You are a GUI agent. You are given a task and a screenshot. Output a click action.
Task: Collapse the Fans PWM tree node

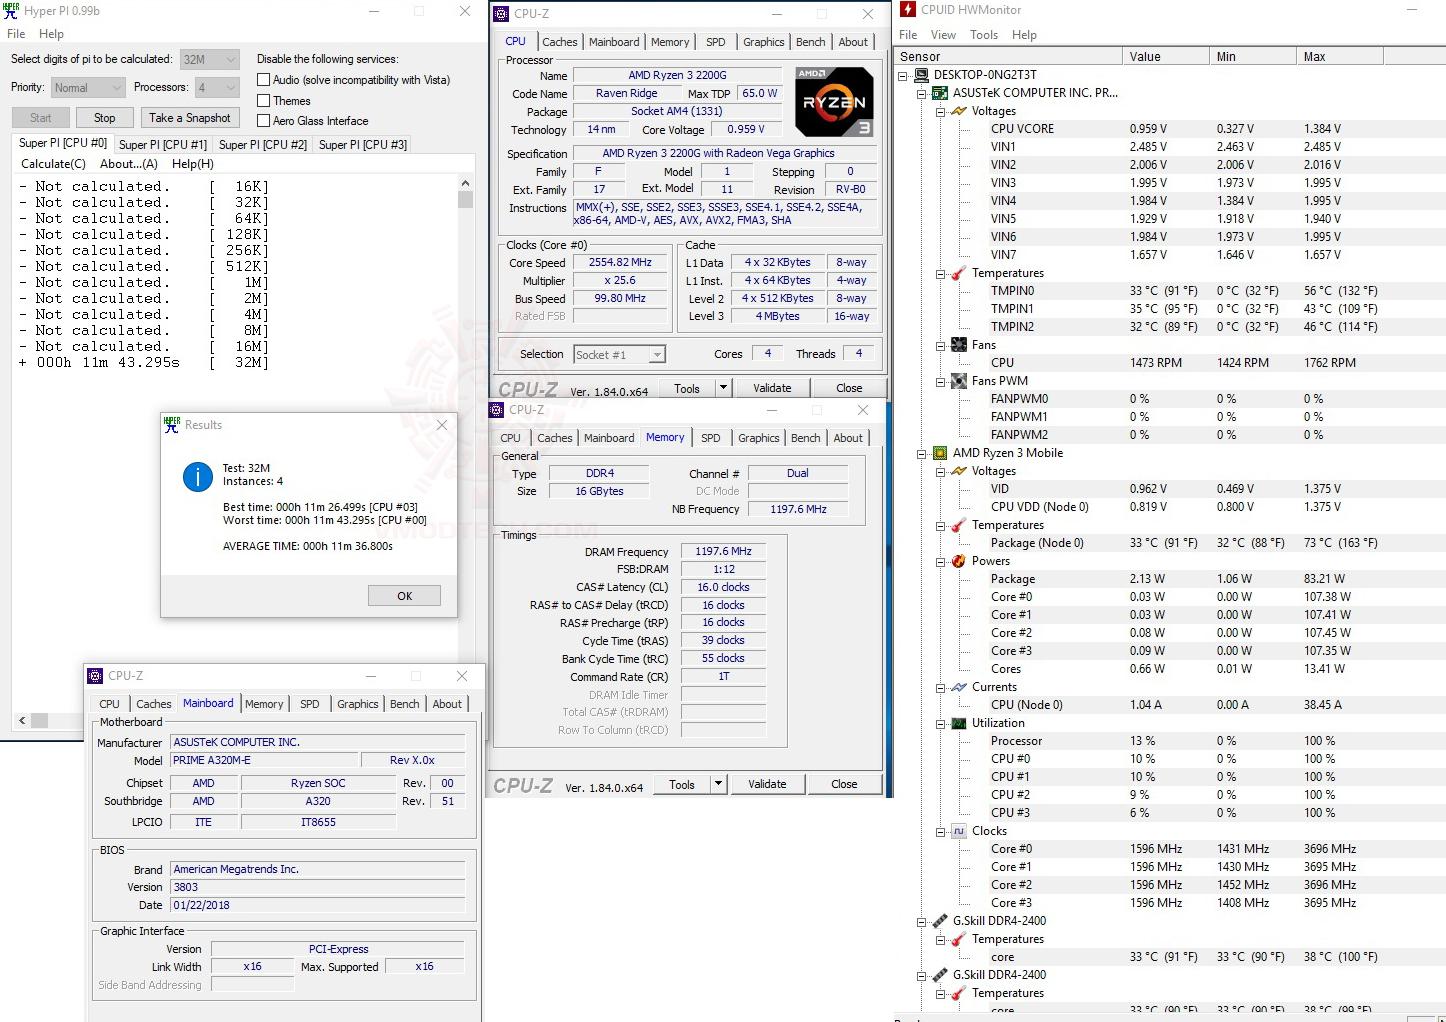[x=938, y=381]
